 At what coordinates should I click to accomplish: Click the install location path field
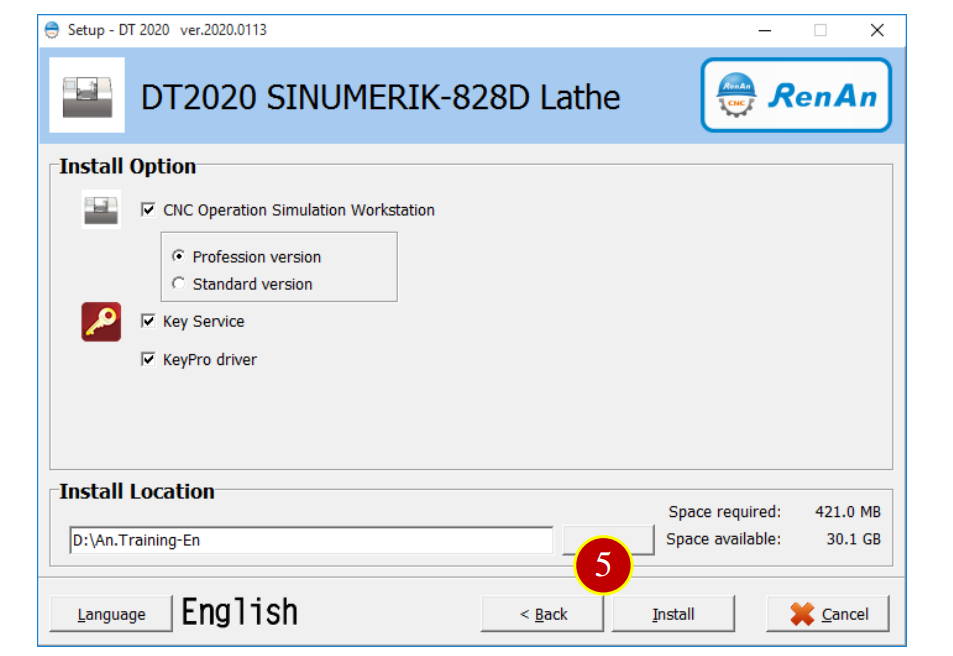(x=311, y=540)
